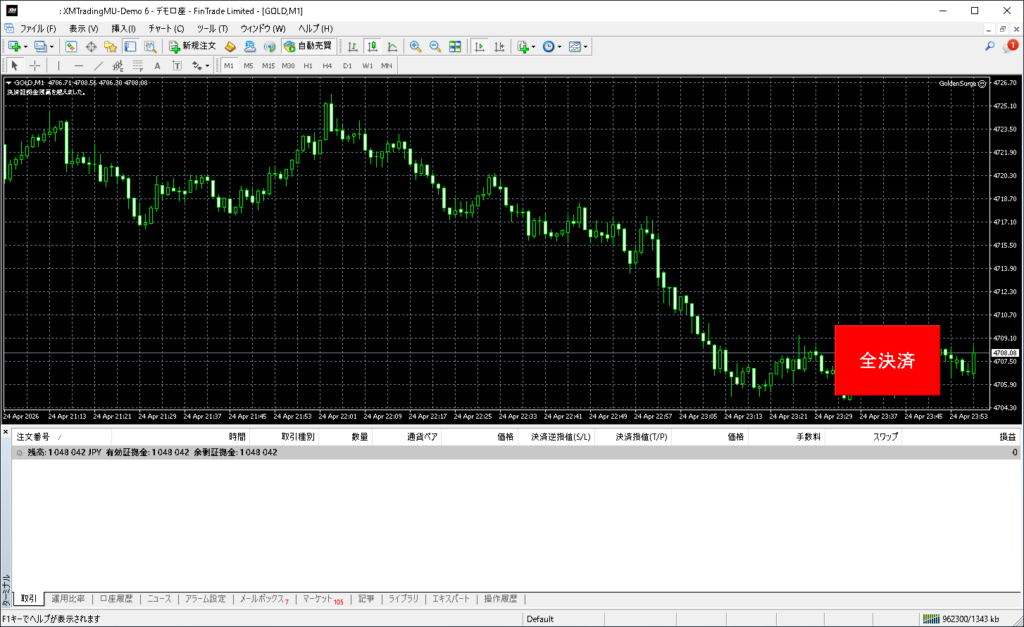Select the crosshair cursor tool
The height and width of the screenshot is (627, 1024).
tap(34, 65)
